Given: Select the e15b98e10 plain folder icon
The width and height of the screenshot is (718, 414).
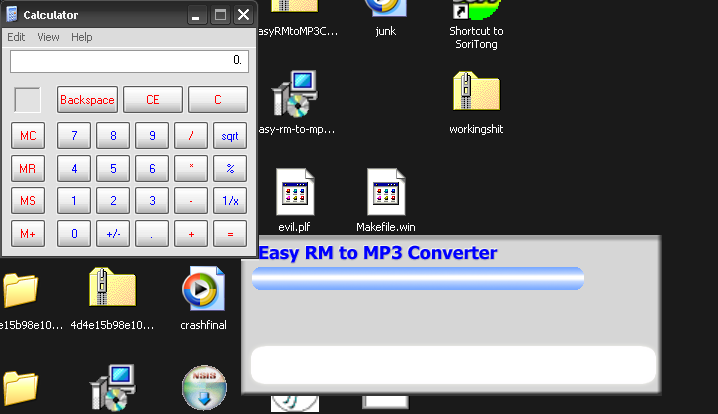Looking at the screenshot, I should click(21, 290).
